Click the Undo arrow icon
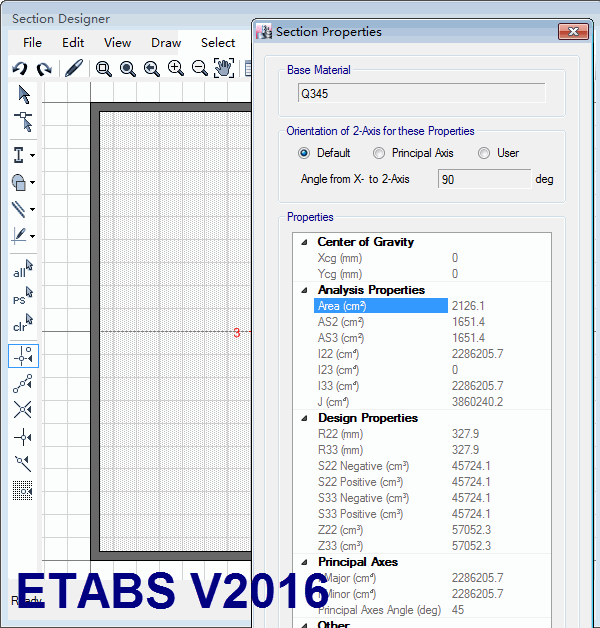Screen dimensions: 600x628 tap(20, 68)
